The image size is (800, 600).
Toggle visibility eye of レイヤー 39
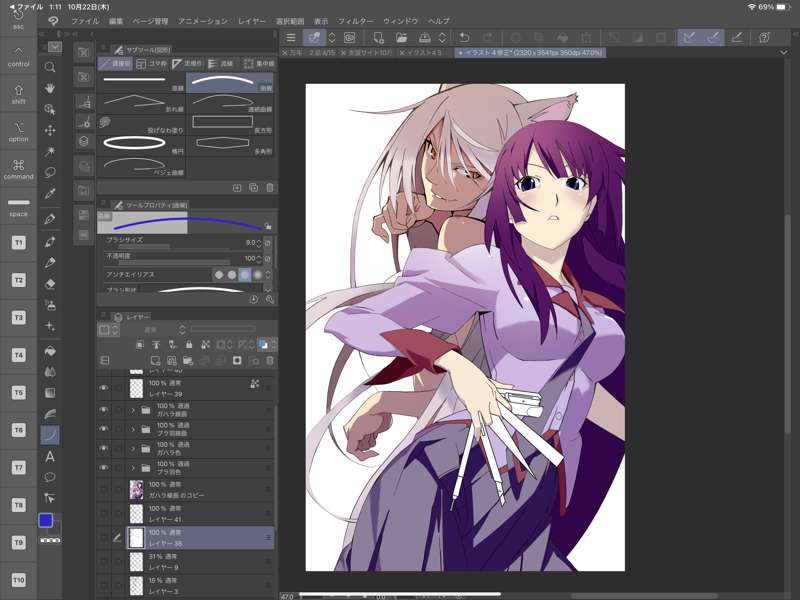click(x=104, y=388)
